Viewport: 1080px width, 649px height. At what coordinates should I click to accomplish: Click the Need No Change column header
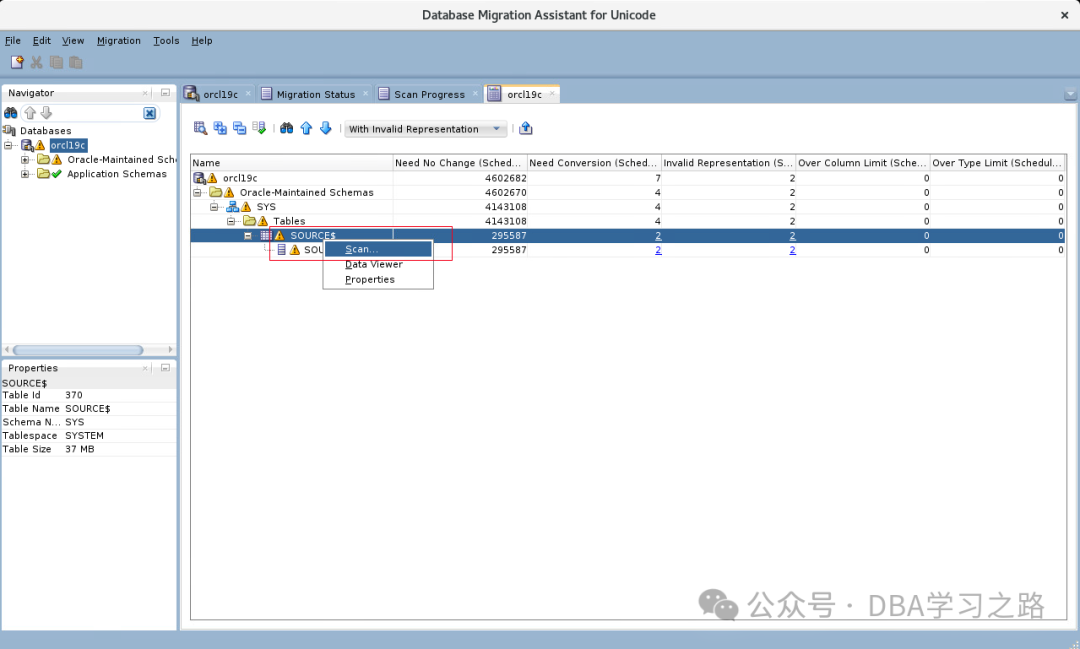(459, 163)
